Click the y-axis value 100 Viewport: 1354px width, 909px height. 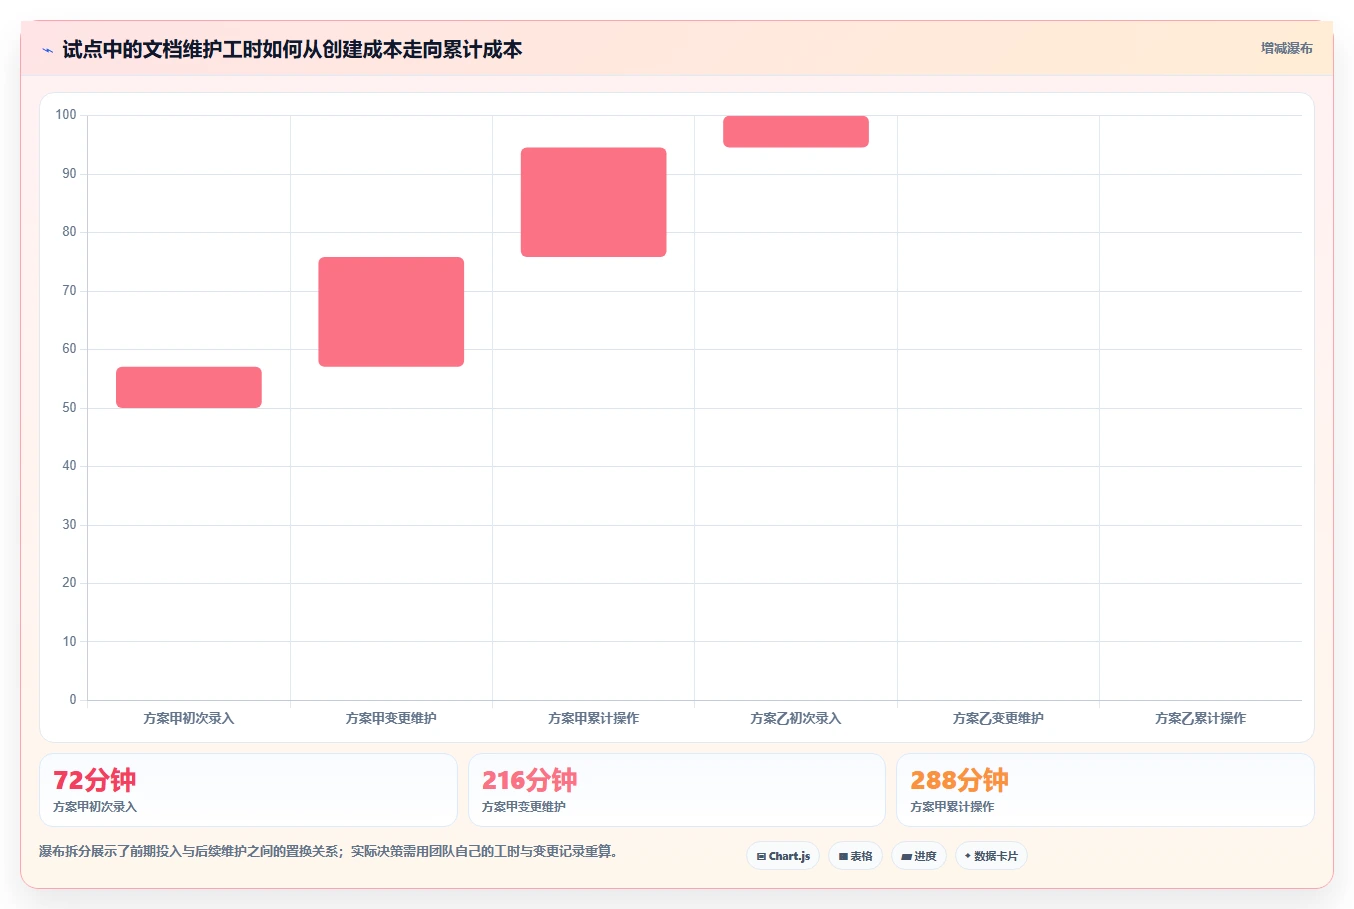pyautogui.click(x=66, y=115)
